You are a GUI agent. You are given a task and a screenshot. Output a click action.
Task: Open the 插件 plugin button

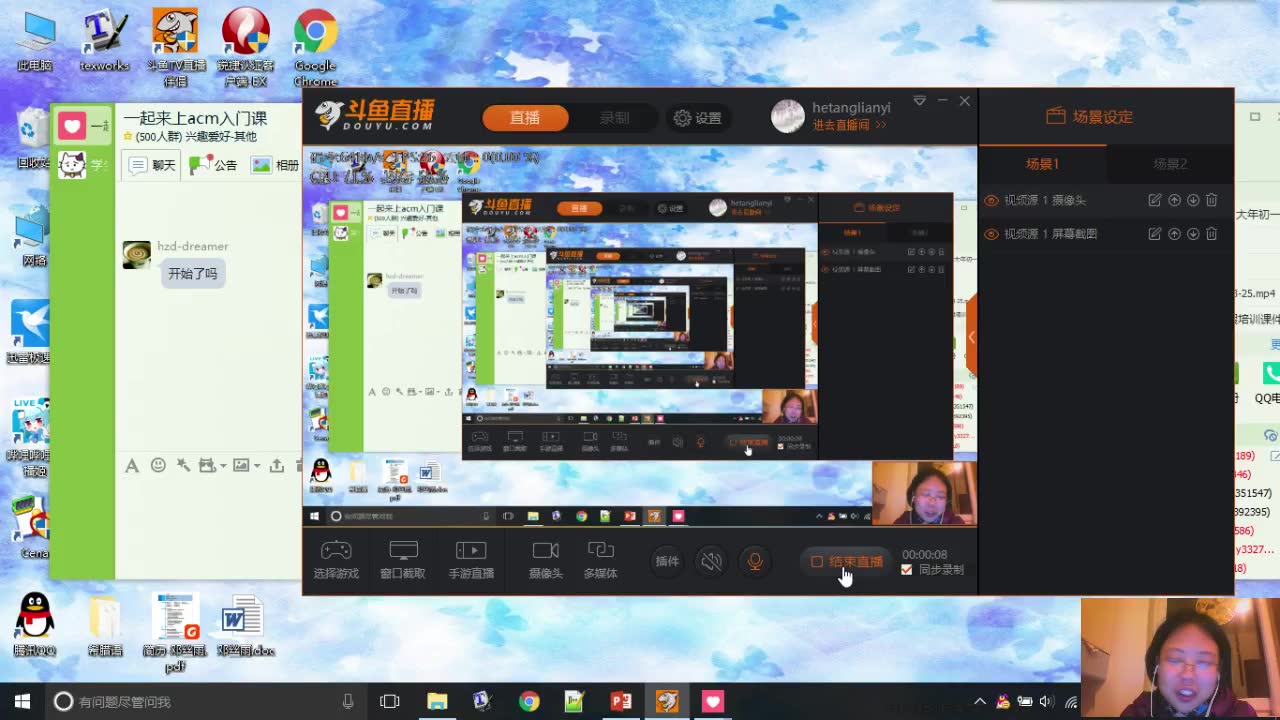pos(667,561)
